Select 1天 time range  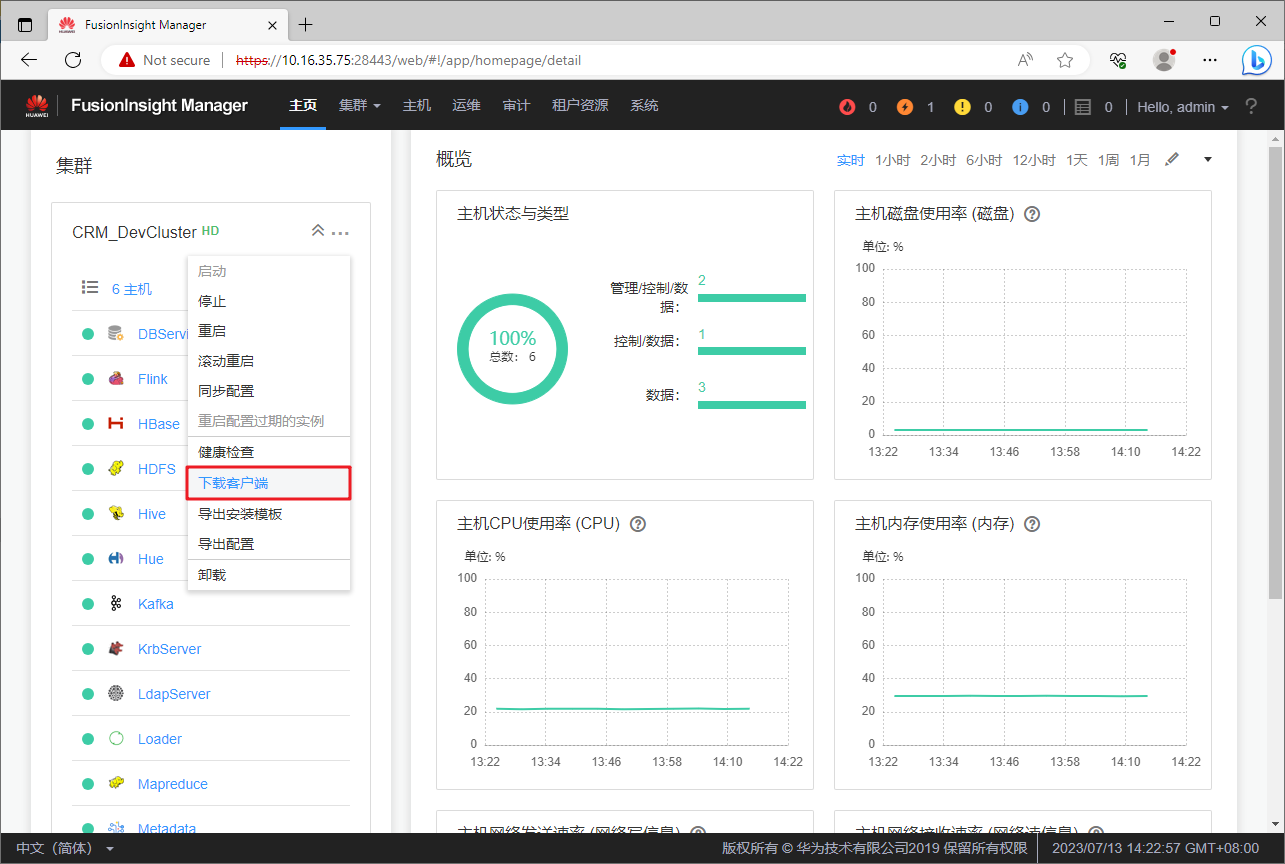(x=1076, y=160)
